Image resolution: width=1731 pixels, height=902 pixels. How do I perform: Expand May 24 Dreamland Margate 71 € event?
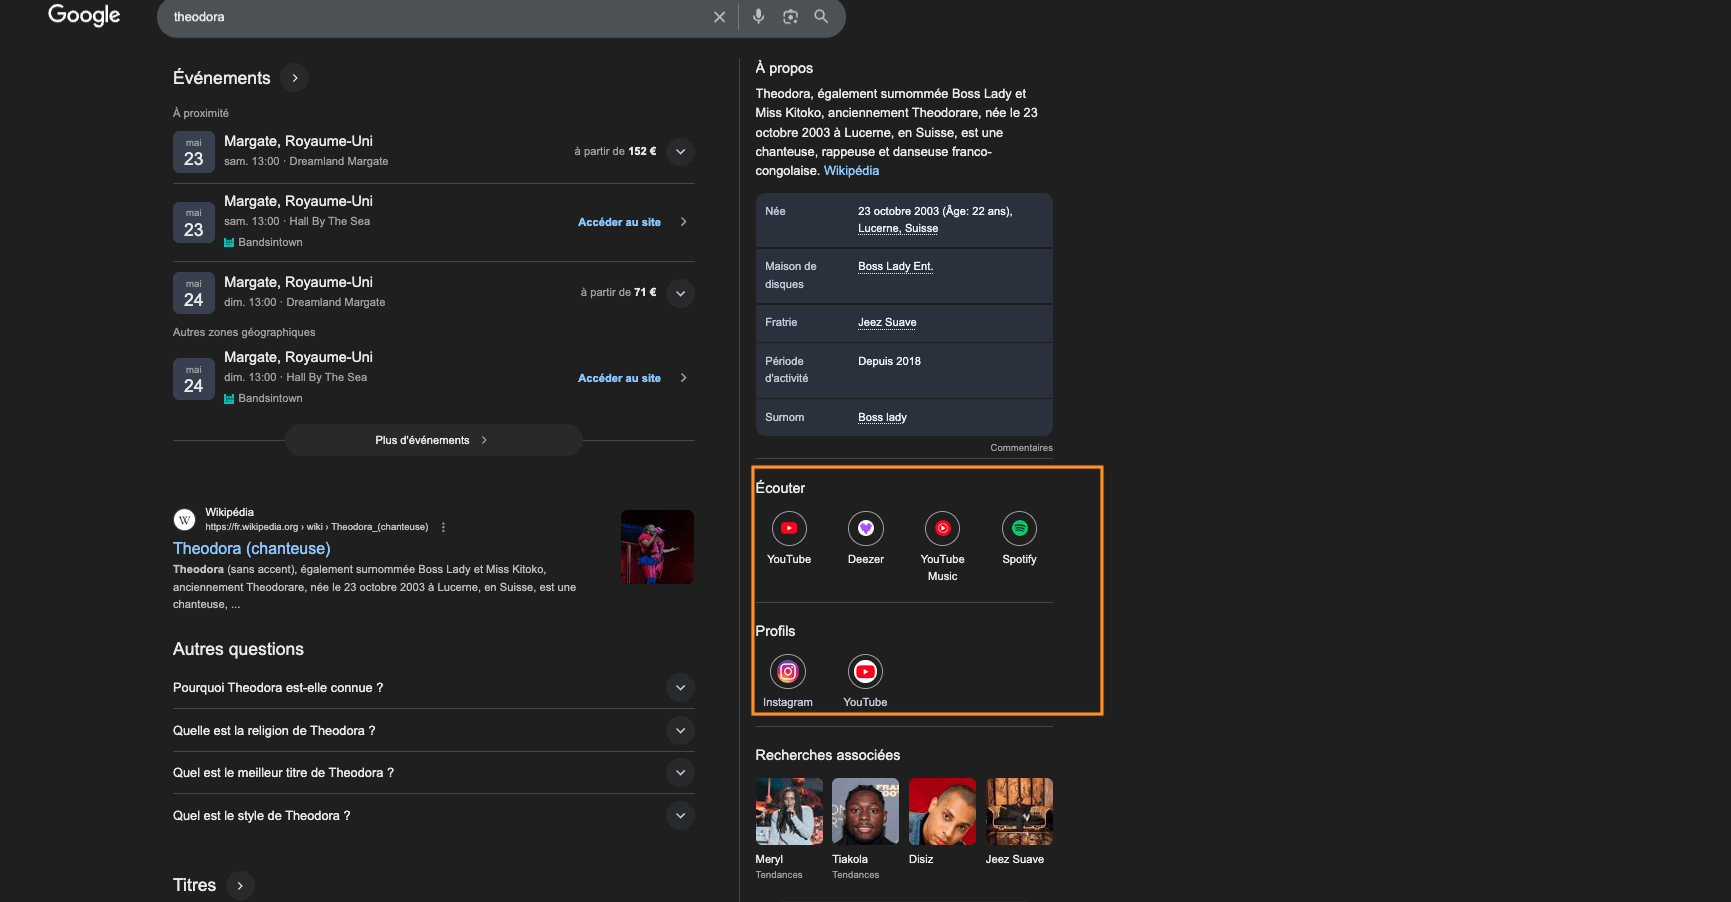tap(680, 293)
